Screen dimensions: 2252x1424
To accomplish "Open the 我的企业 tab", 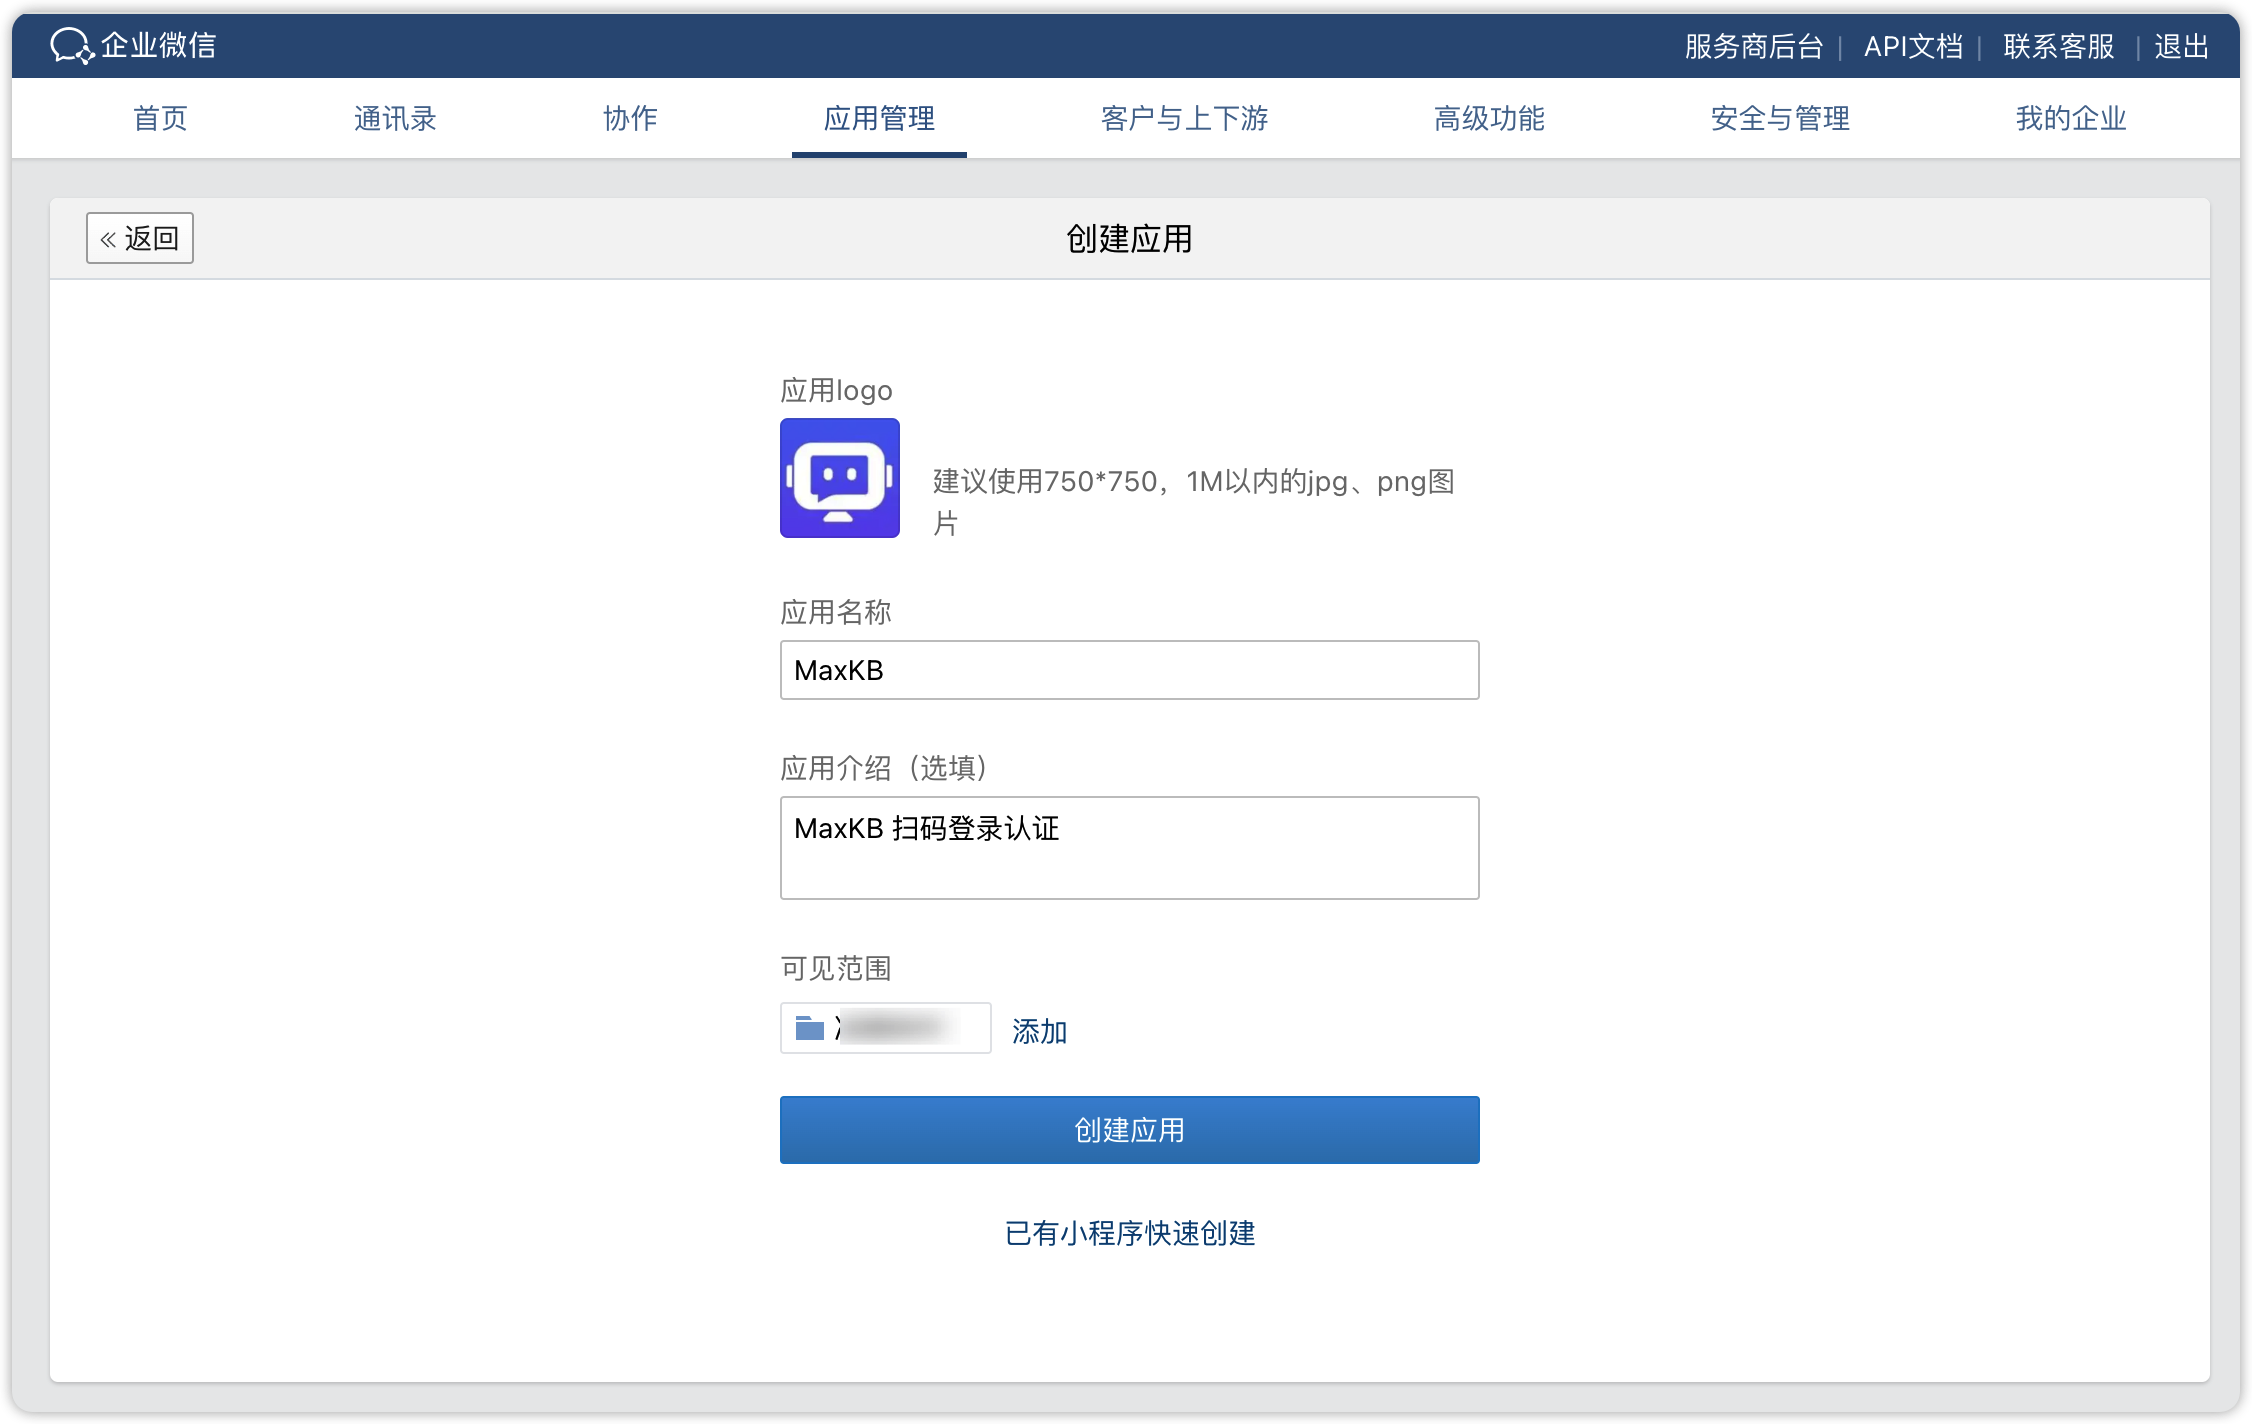I will pyautogui.click(x=2071, y=118).
